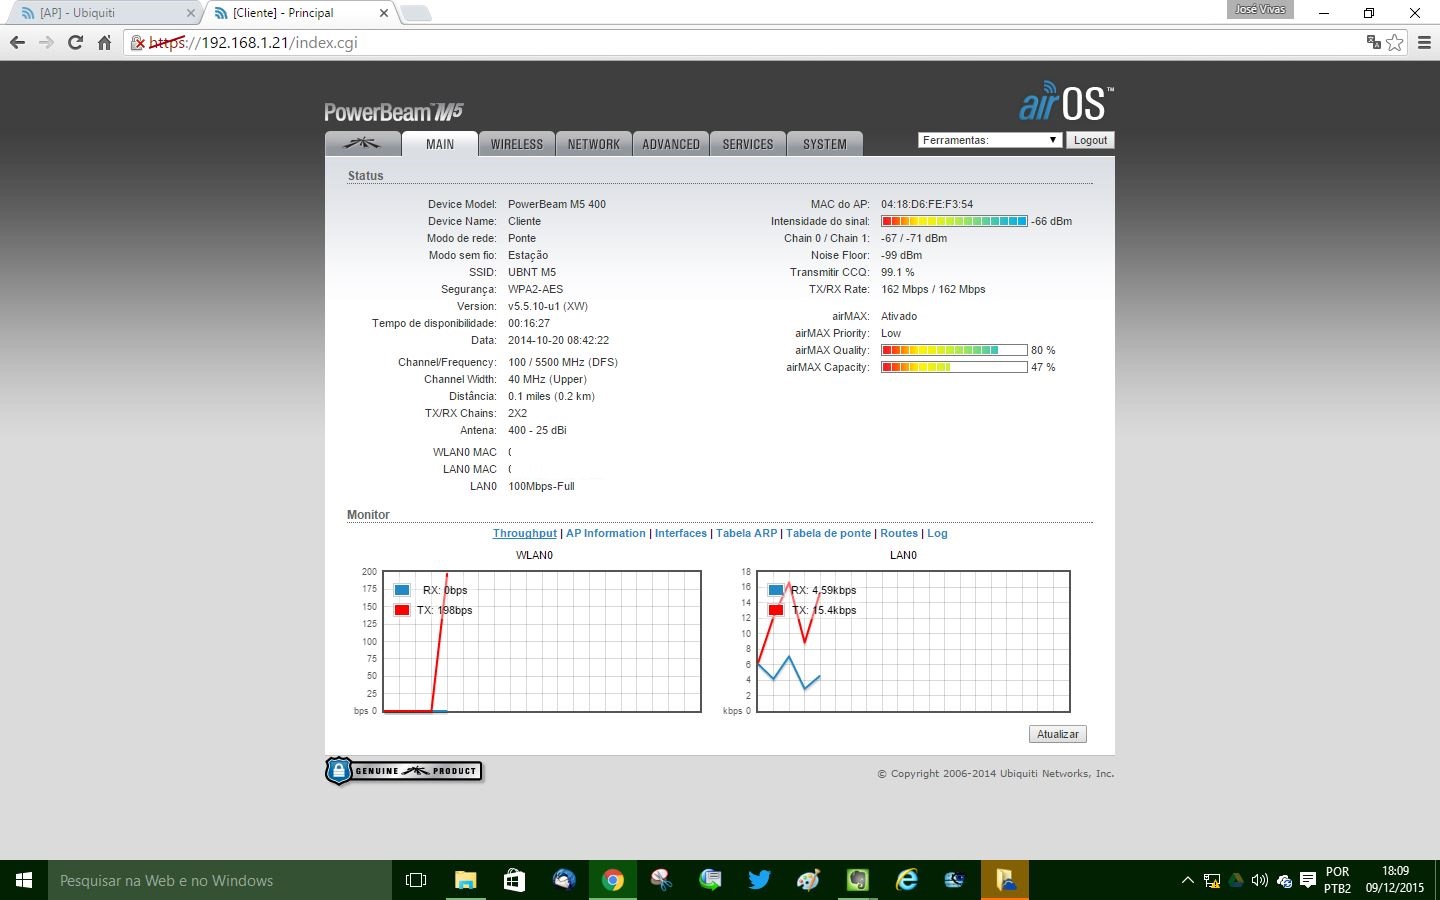
Task: Click the airMAX Capacity bar
Action: [954, 367]
